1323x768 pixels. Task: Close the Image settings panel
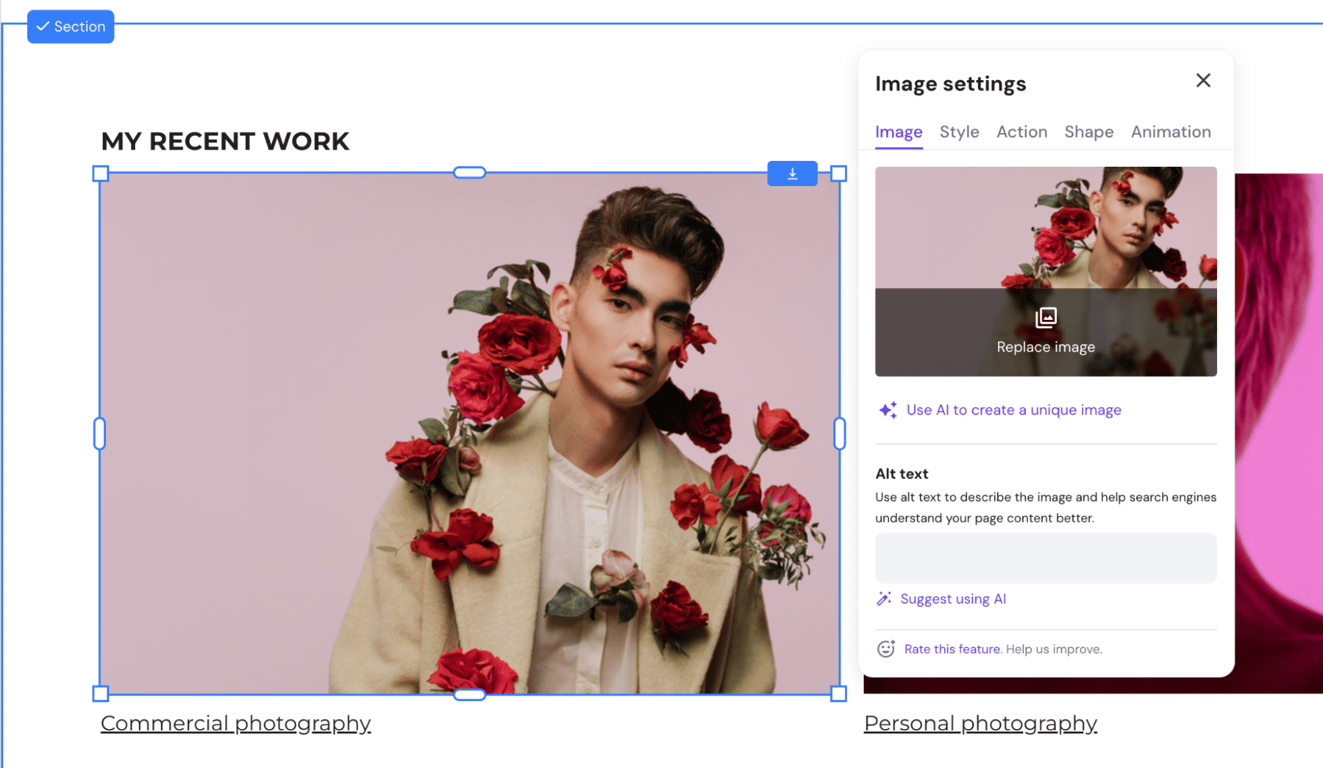coord(1203,80)
